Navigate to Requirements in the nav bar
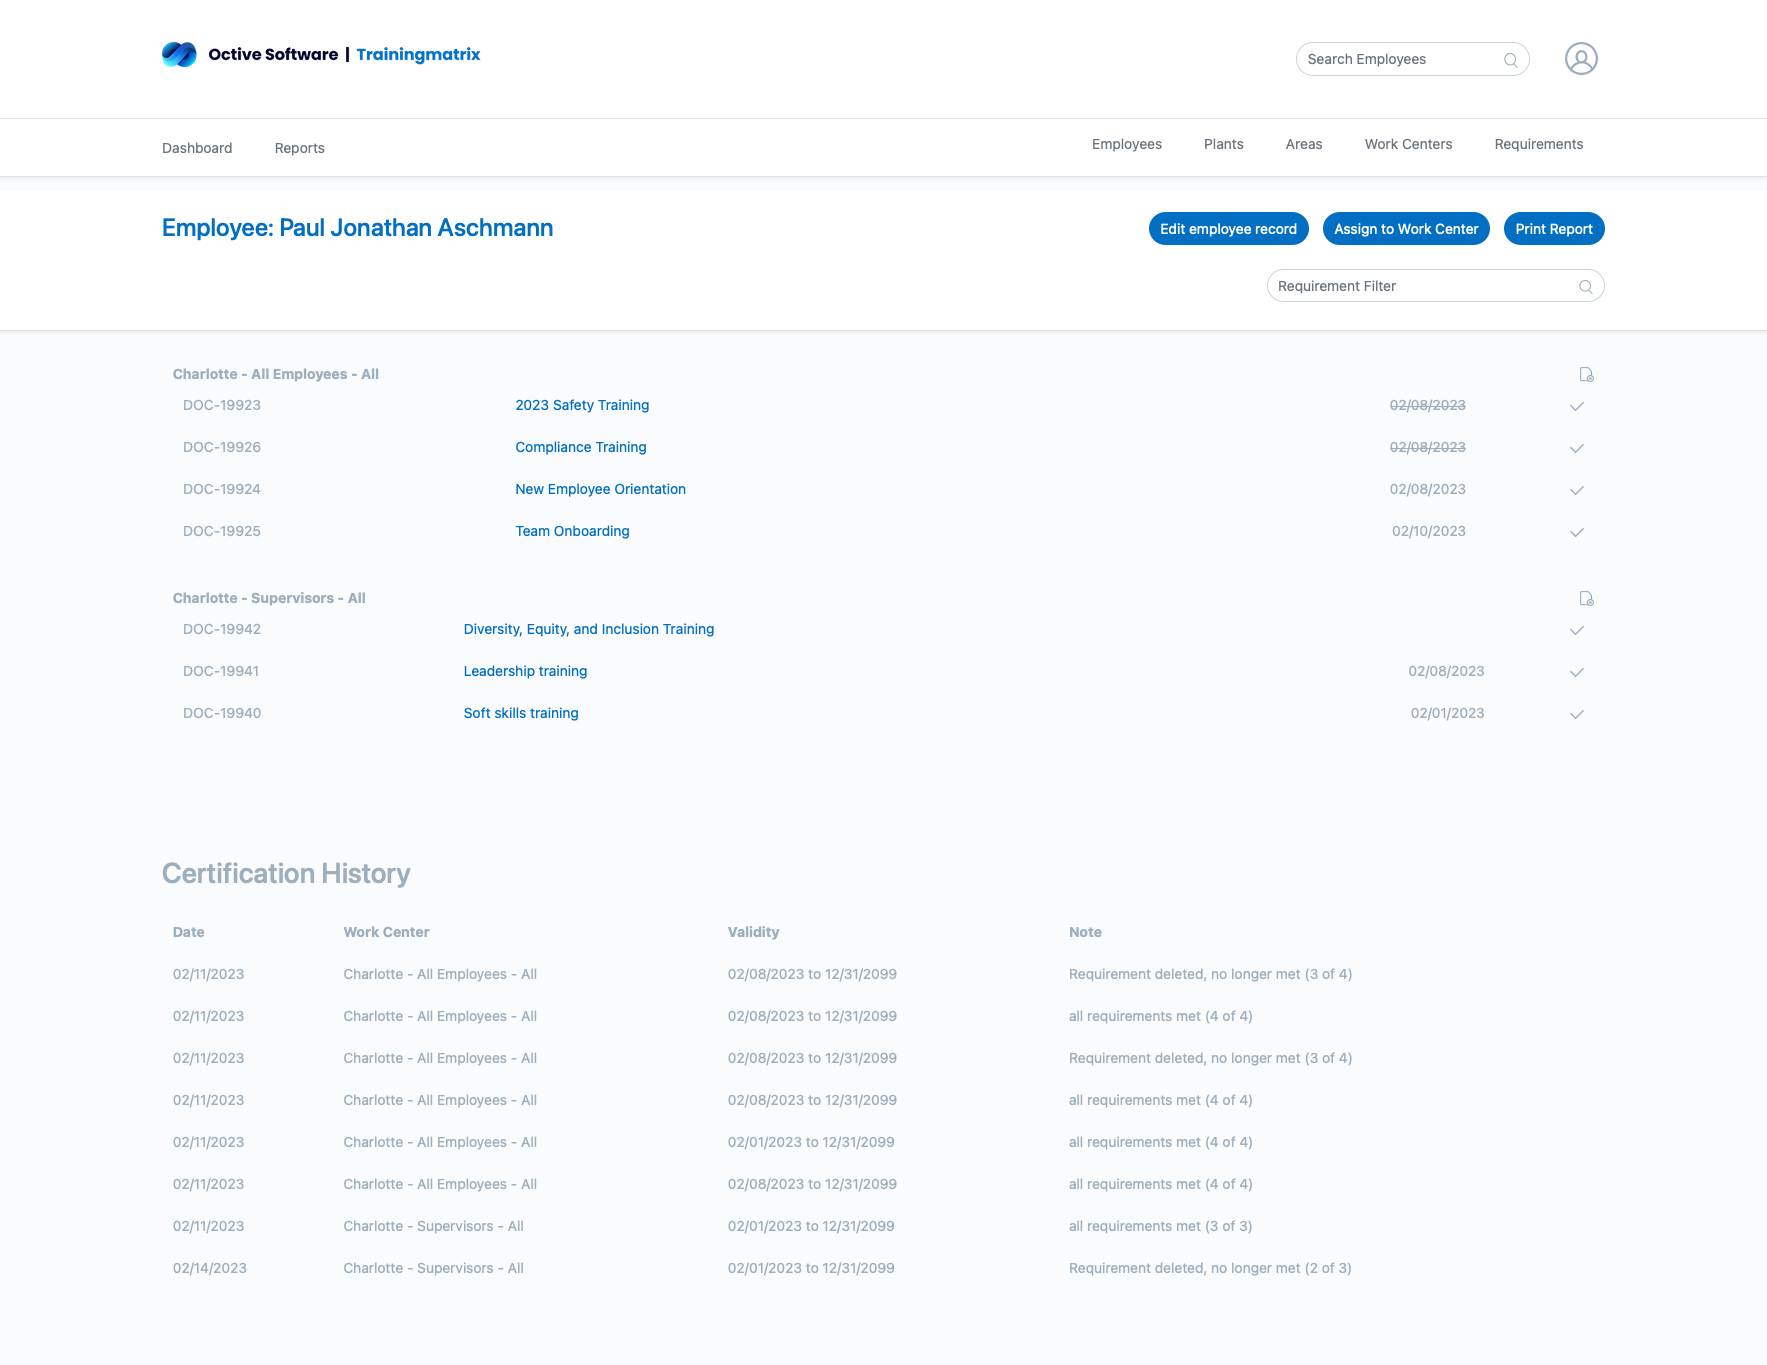The width and height of the screenshot is (1767, 1365). 1538,144
